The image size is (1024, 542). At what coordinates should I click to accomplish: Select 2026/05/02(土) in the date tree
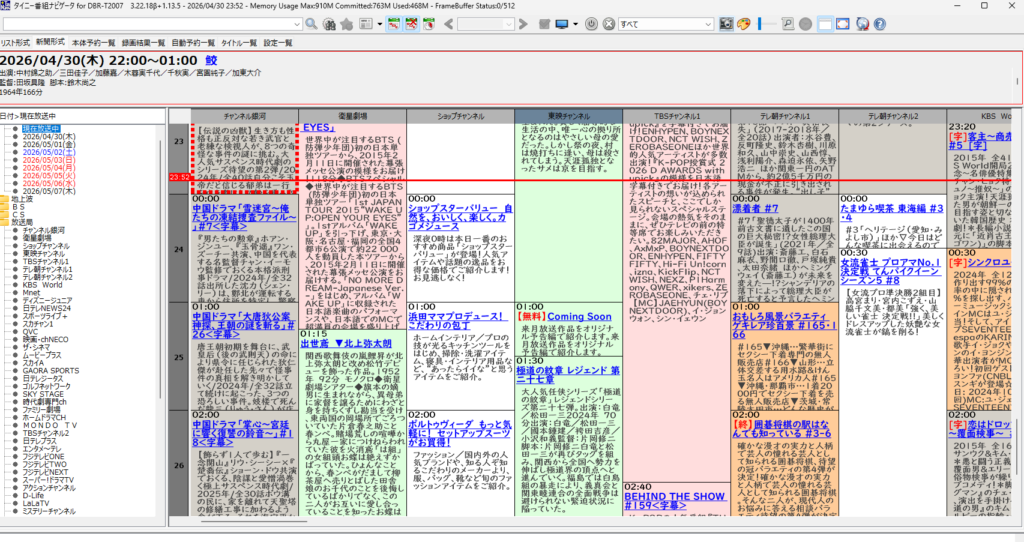tap(48, 151)
